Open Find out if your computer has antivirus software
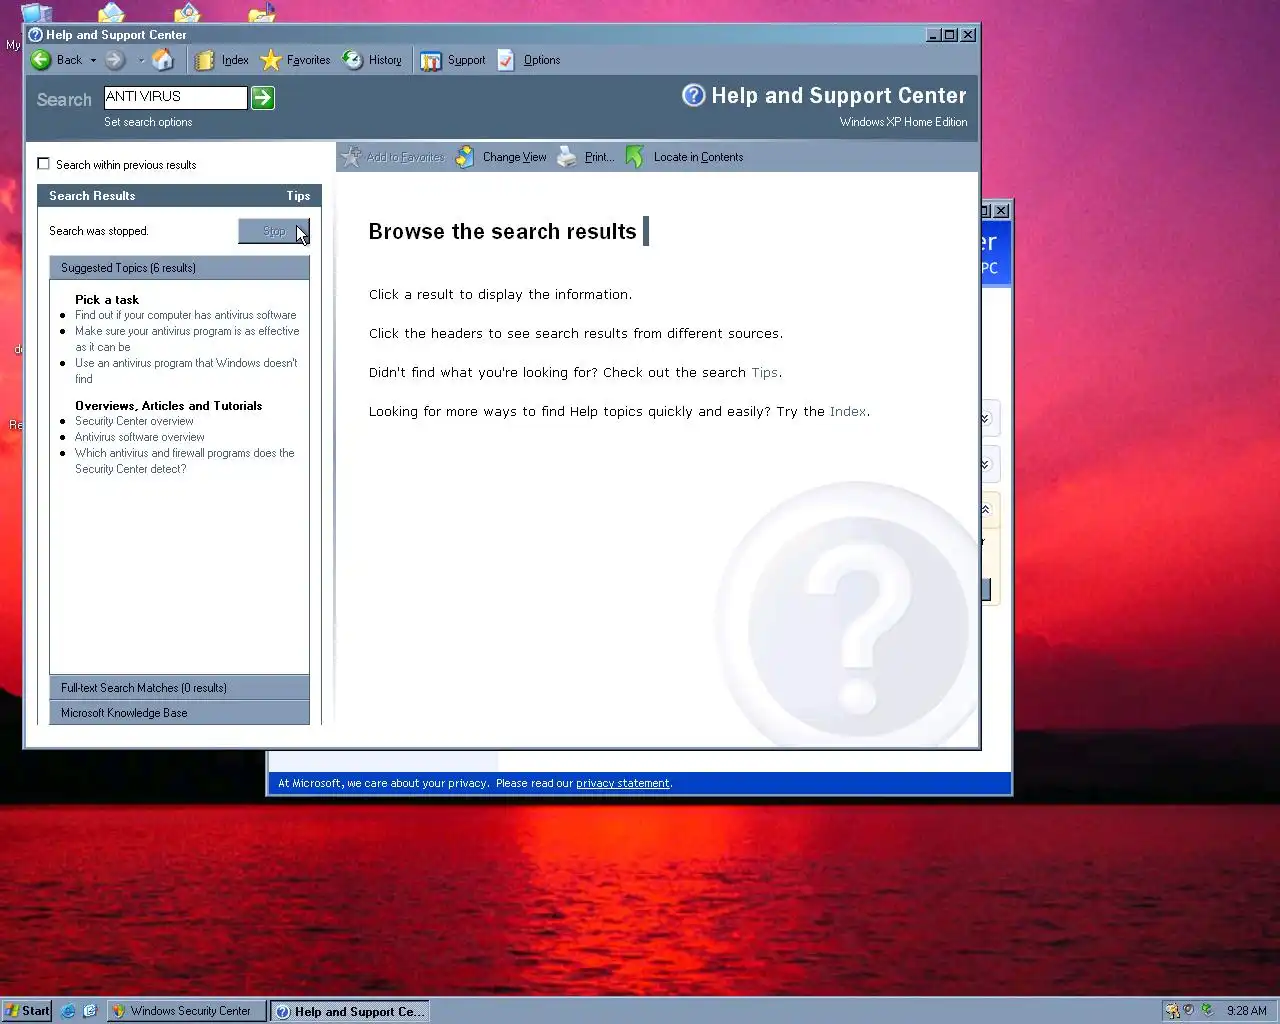 pyautogui.click(x=185, y=315)
